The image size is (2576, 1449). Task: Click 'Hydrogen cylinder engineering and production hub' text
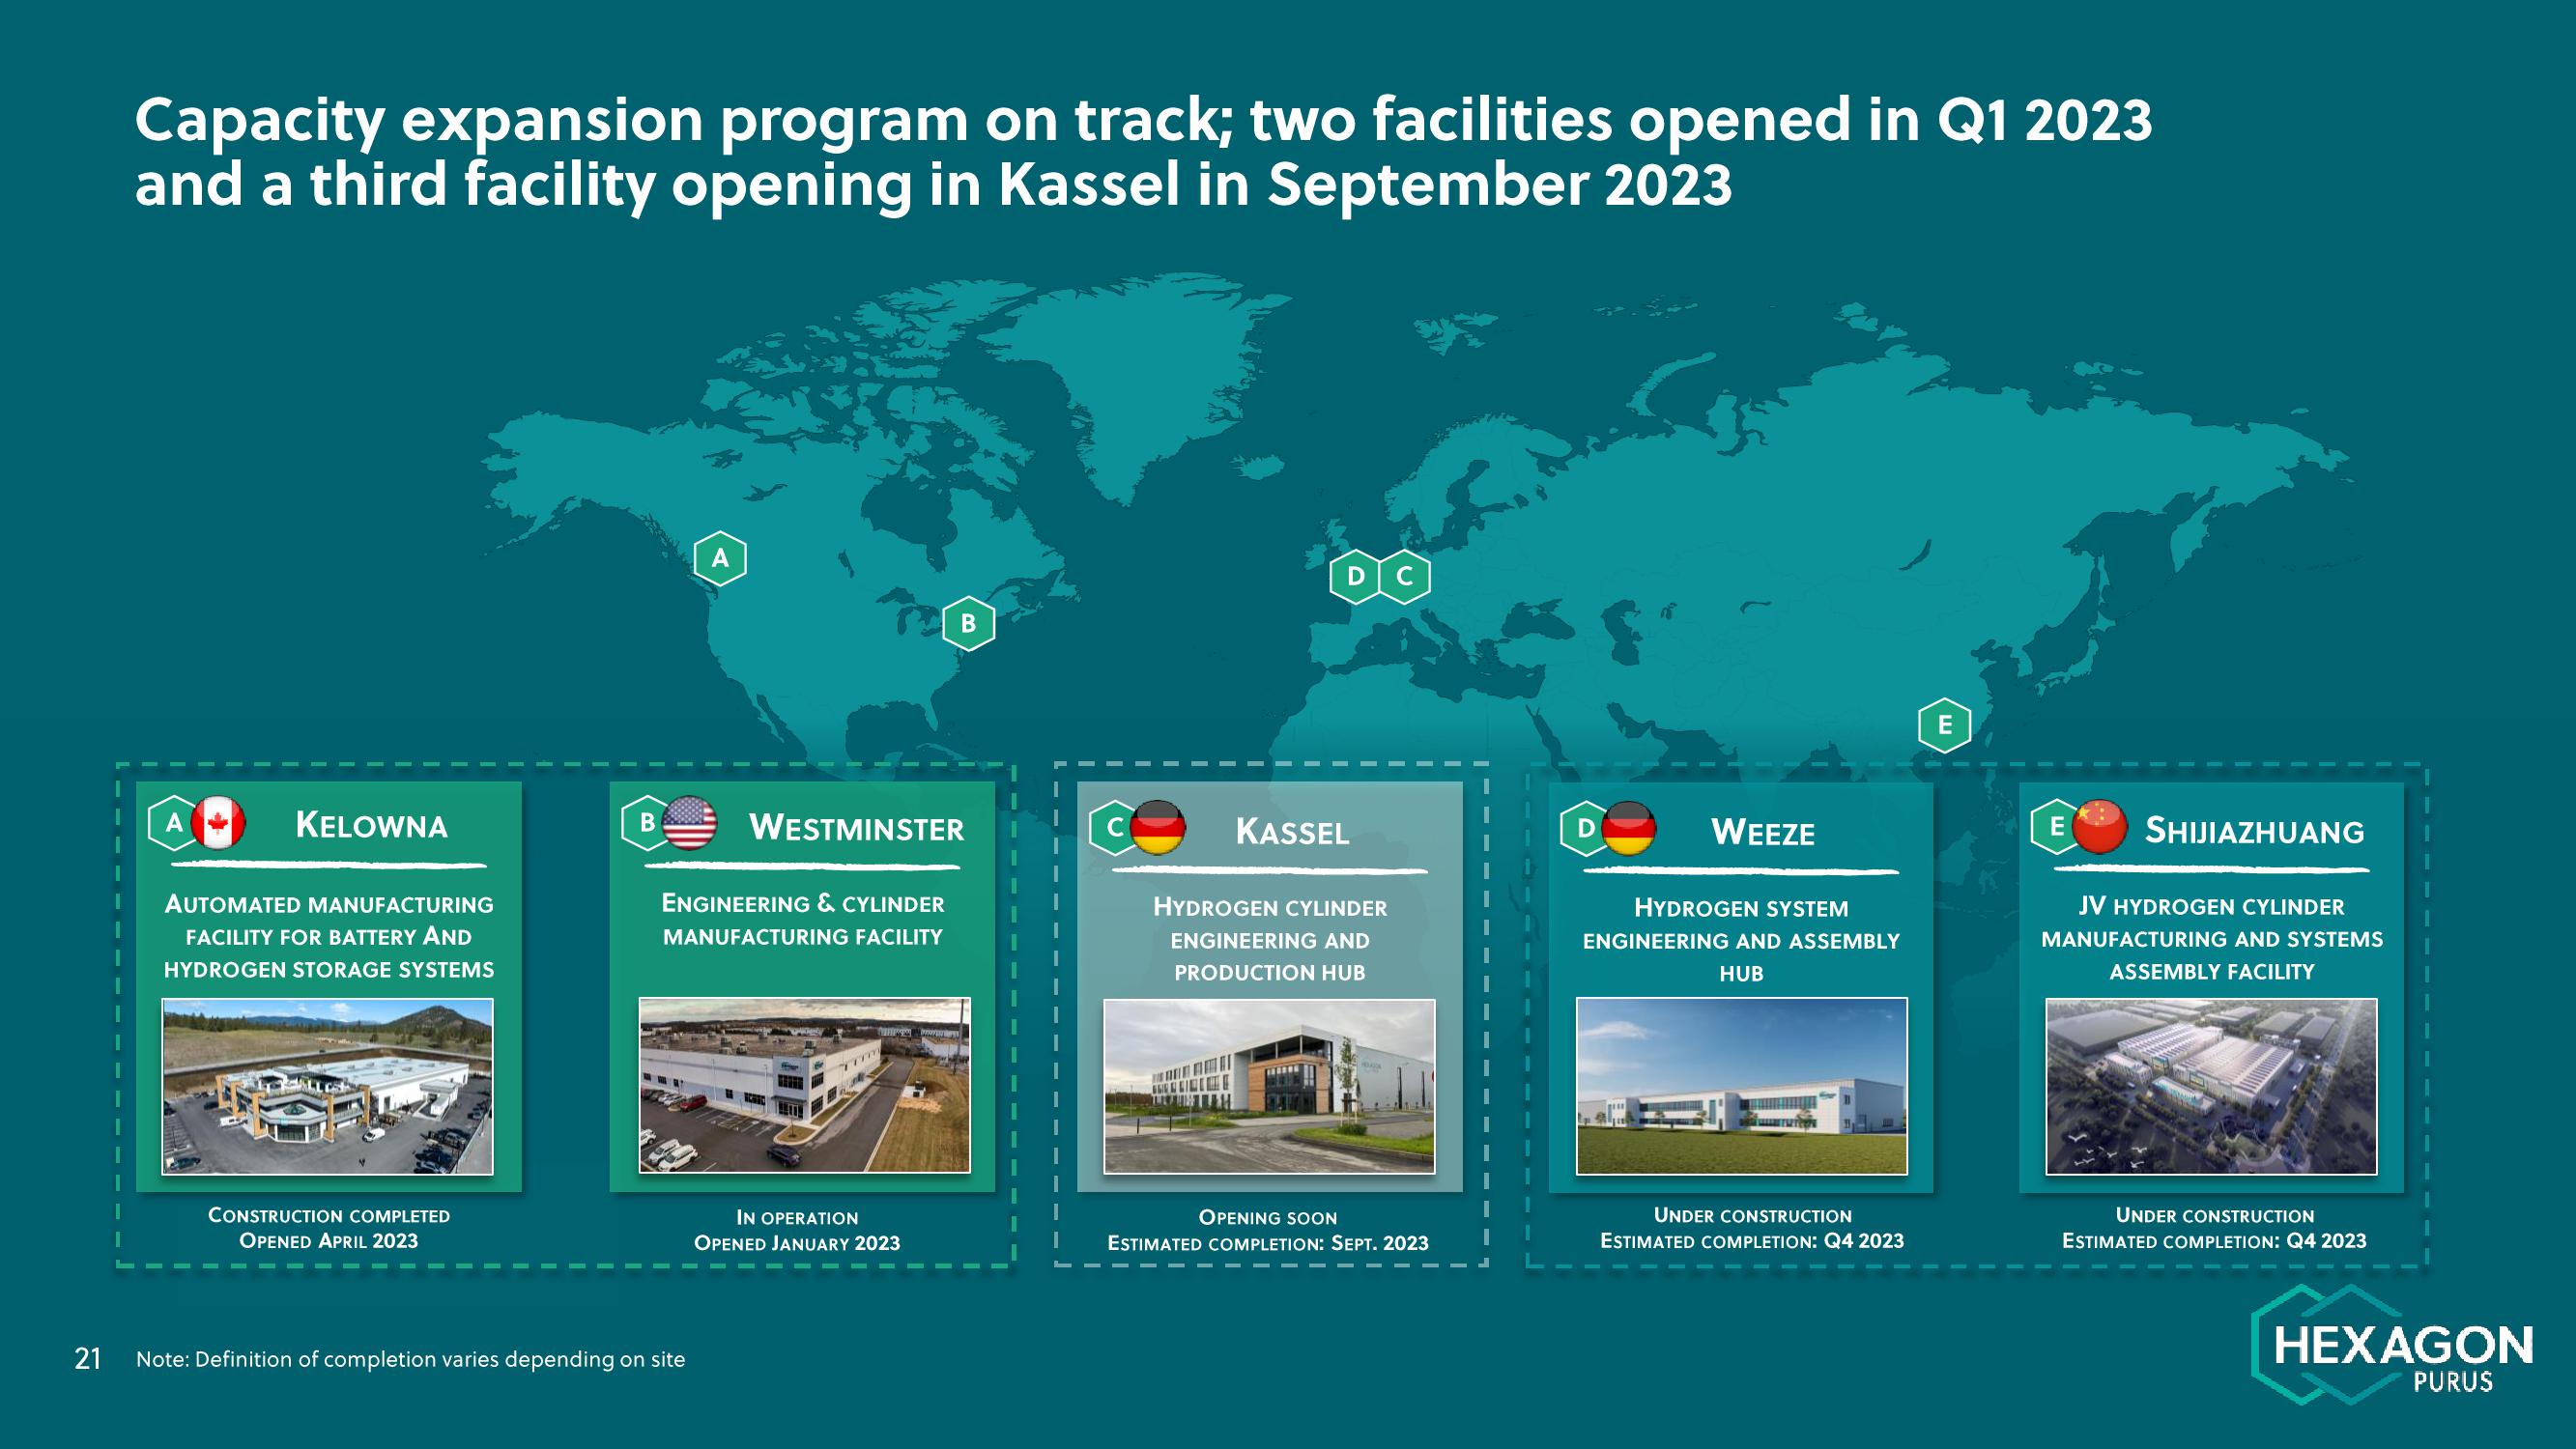tap(1270, 940)
